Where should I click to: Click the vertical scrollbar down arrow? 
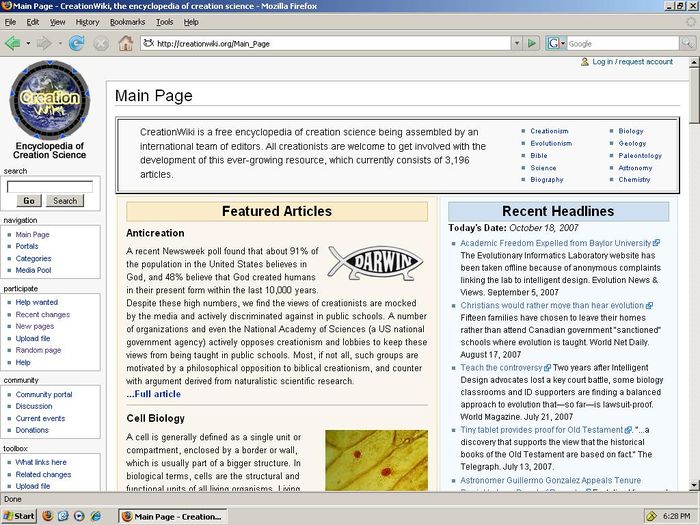coord(693,485)
